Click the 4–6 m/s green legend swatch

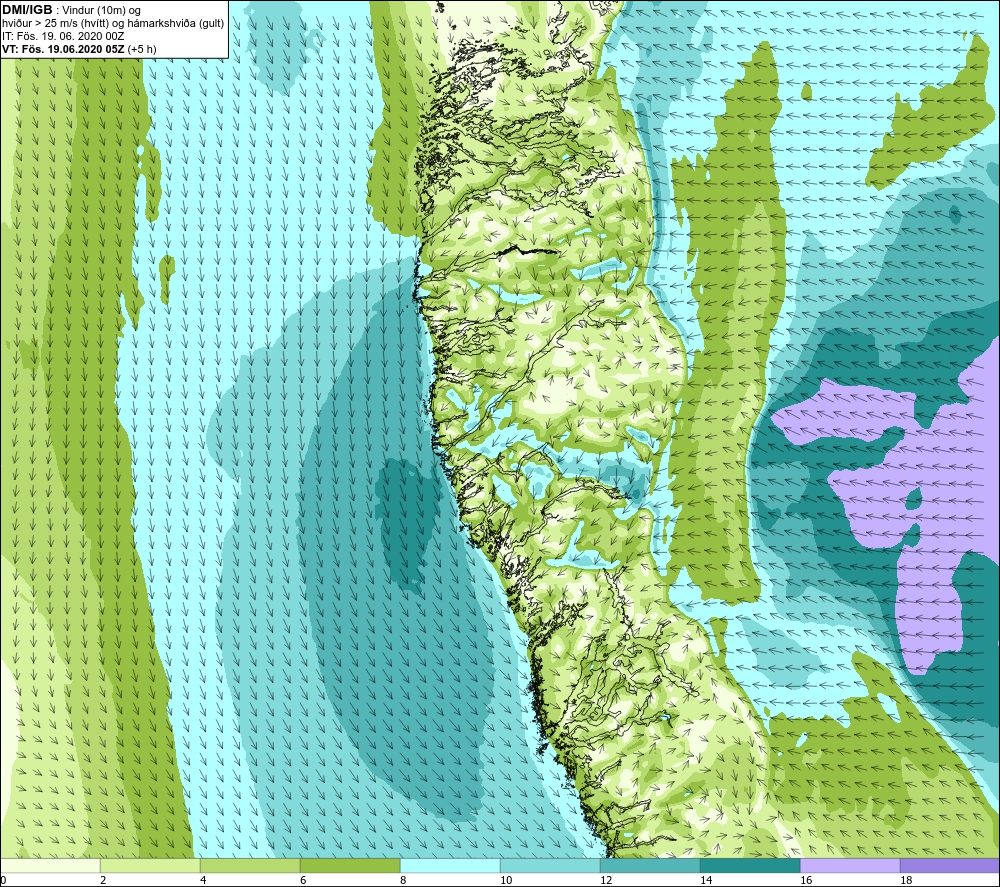pyautogui.click(x=250, y=865)
